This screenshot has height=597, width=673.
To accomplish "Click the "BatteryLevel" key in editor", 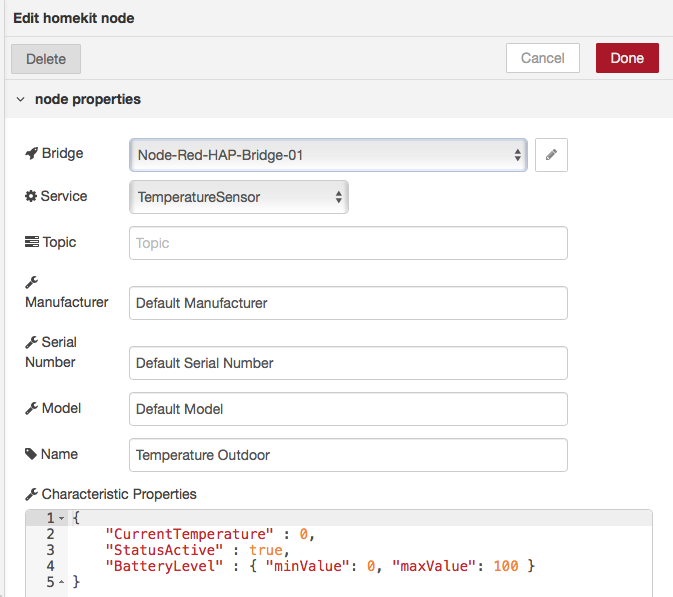I will click(x=164, y=566).
